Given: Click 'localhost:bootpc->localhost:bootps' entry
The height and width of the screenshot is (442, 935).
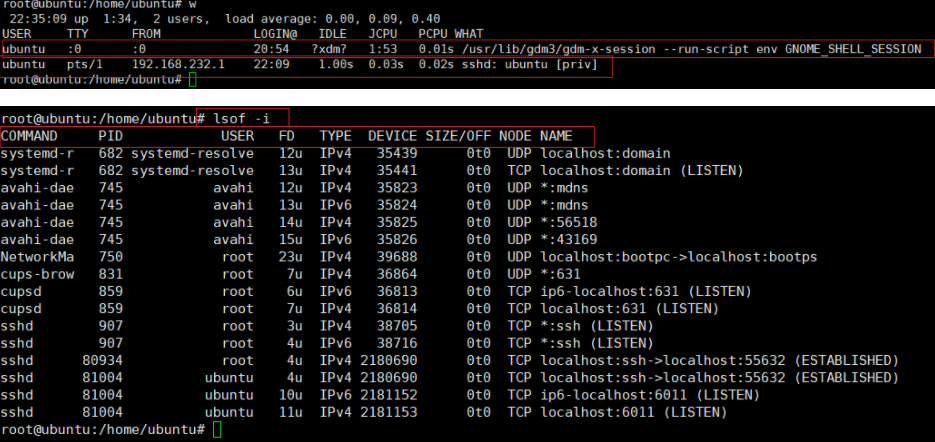Looking at the screenshot, I should pos(679,257).
